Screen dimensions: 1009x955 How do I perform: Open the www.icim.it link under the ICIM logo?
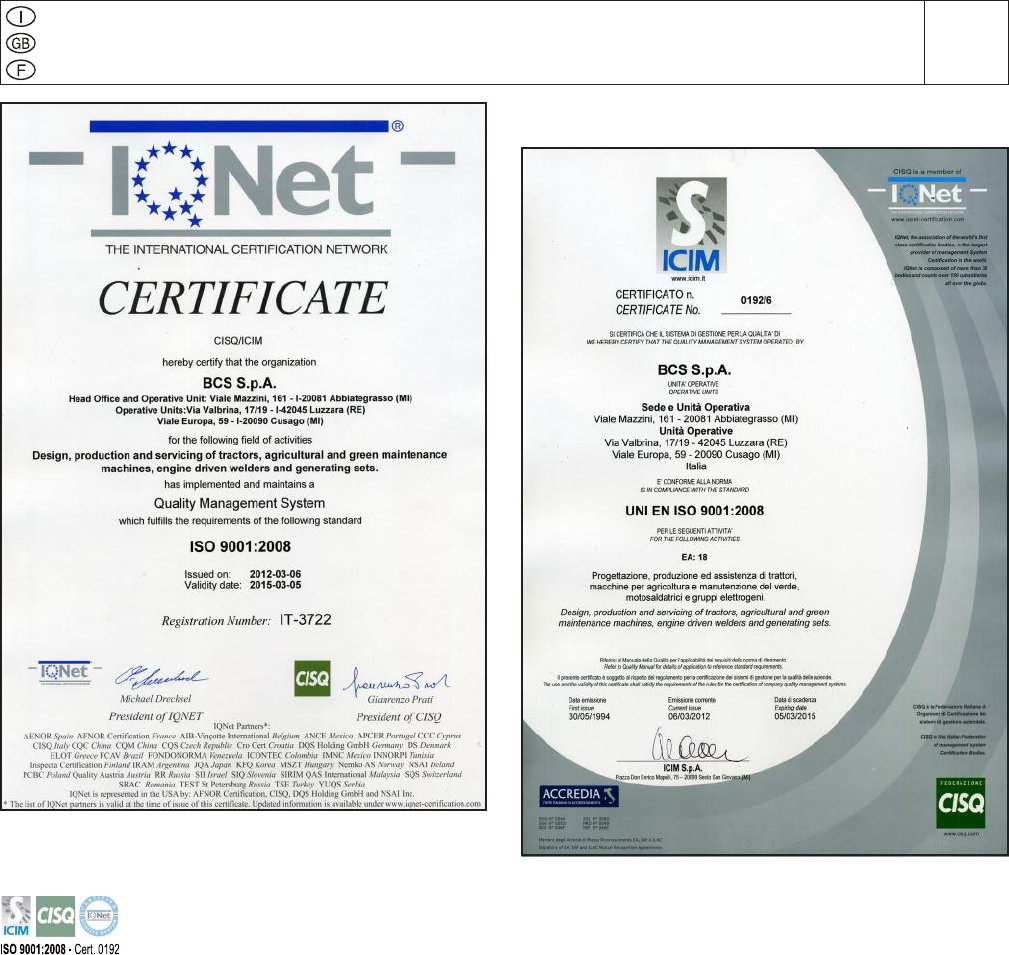(x=688, y=279)
